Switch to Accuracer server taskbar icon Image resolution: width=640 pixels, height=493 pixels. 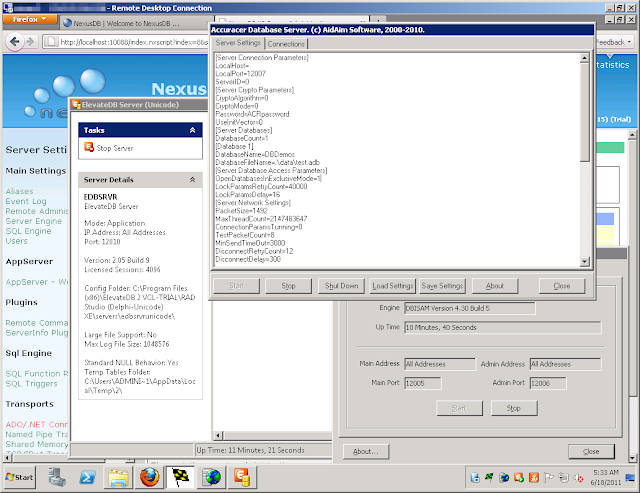180,477
